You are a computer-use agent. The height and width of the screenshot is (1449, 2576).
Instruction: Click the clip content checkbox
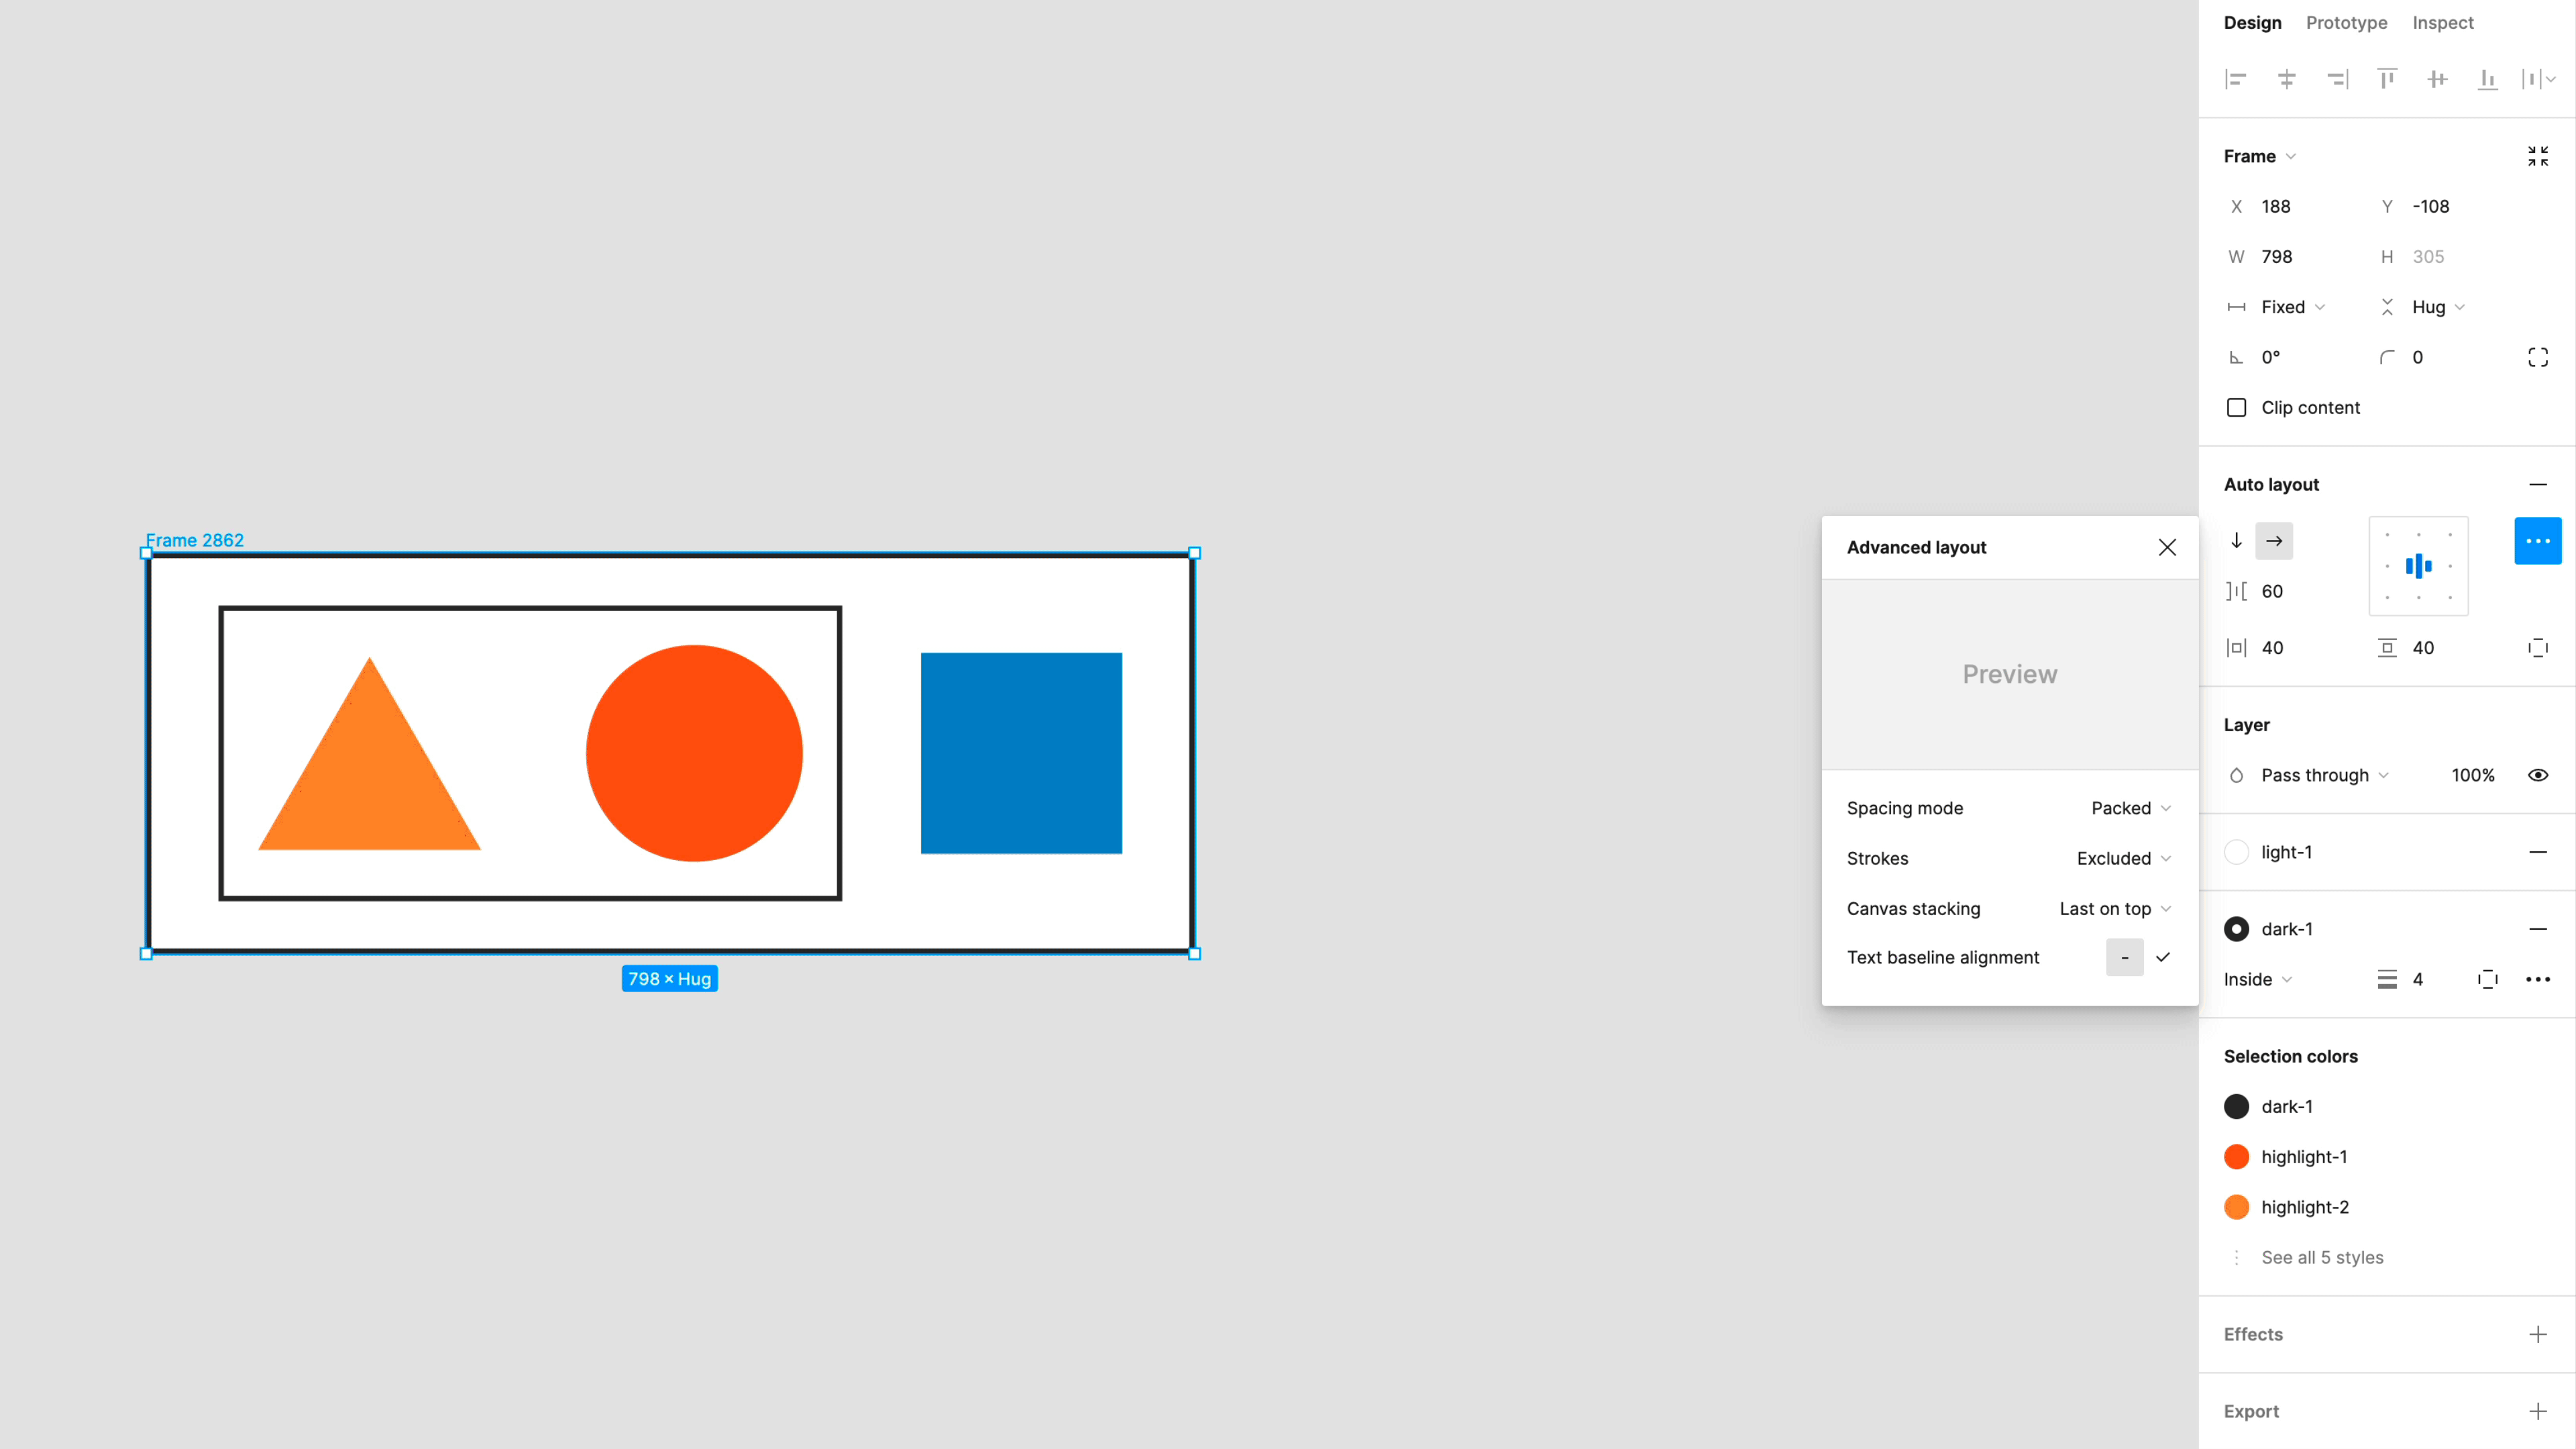(x=2237, y=407)
